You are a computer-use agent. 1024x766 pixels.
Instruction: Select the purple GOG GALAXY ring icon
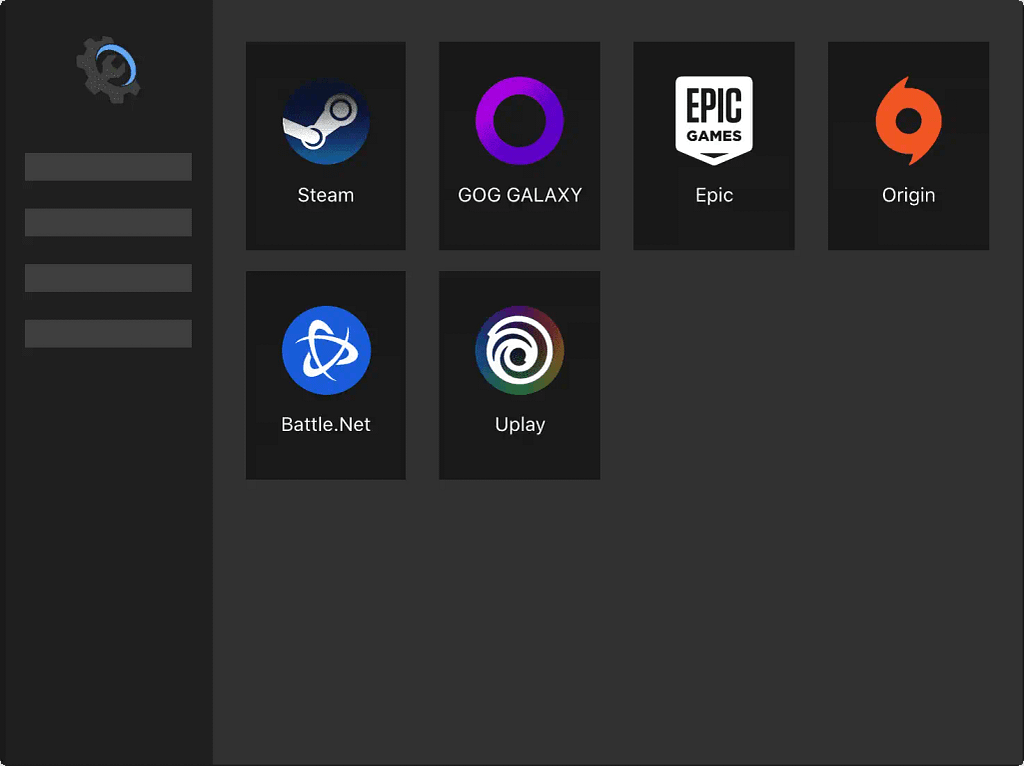519,121
